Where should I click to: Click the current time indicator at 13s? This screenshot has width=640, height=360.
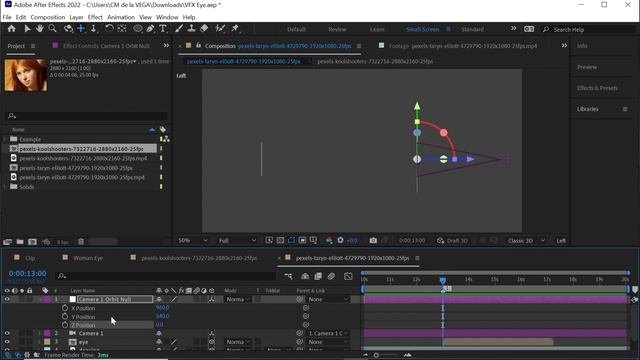[443, 280]
